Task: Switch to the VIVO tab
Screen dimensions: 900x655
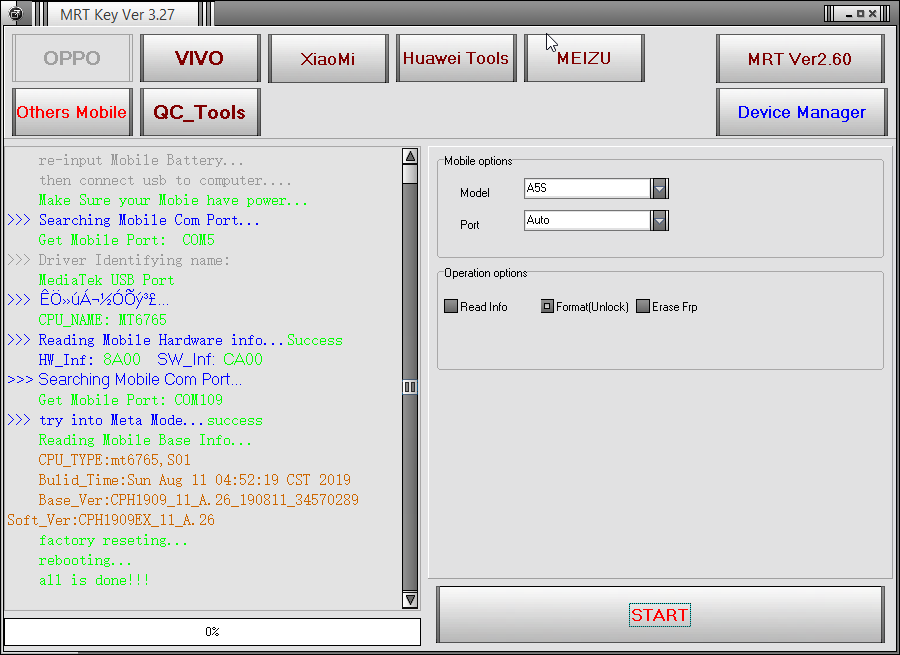Action: pos(200,58)
